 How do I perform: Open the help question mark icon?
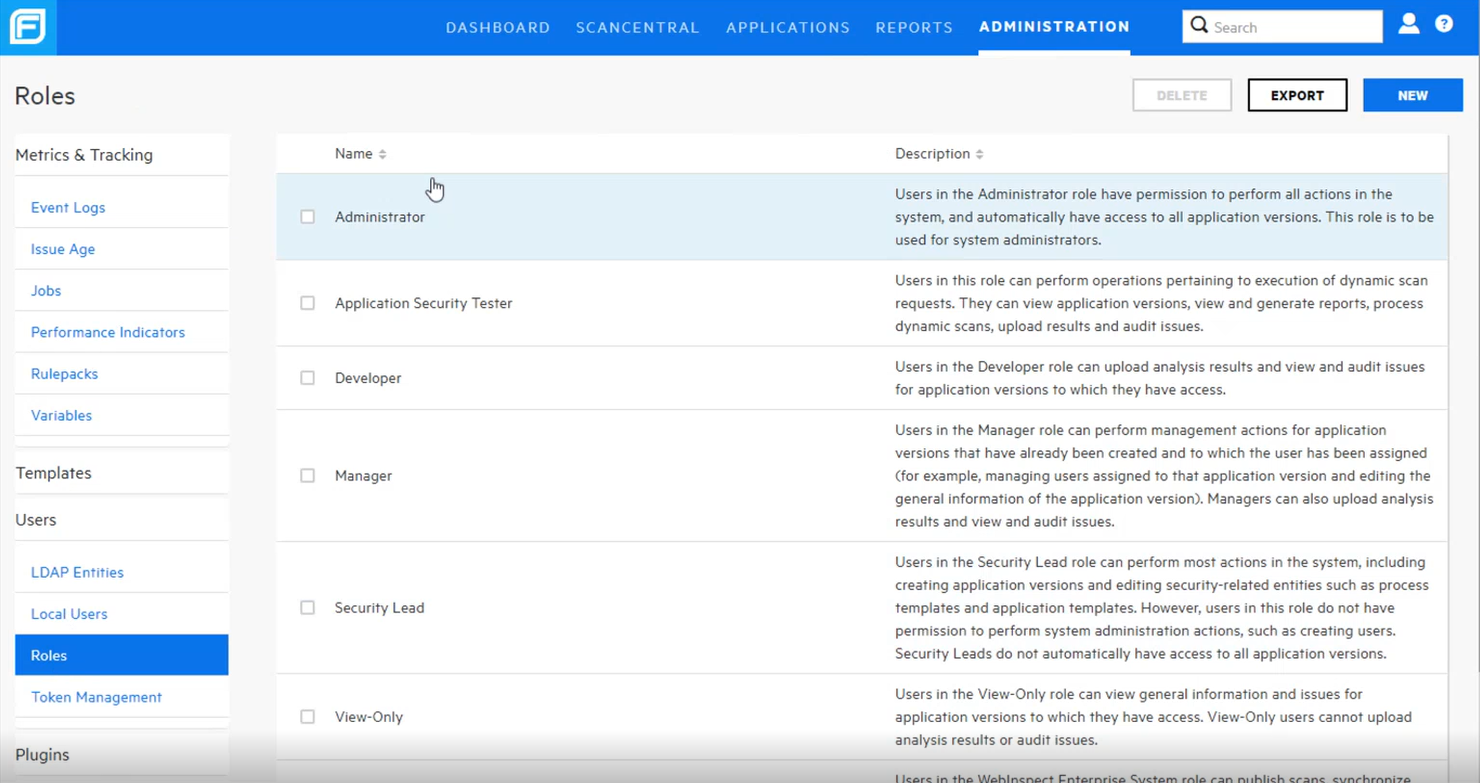click(x=1444, y=24)
